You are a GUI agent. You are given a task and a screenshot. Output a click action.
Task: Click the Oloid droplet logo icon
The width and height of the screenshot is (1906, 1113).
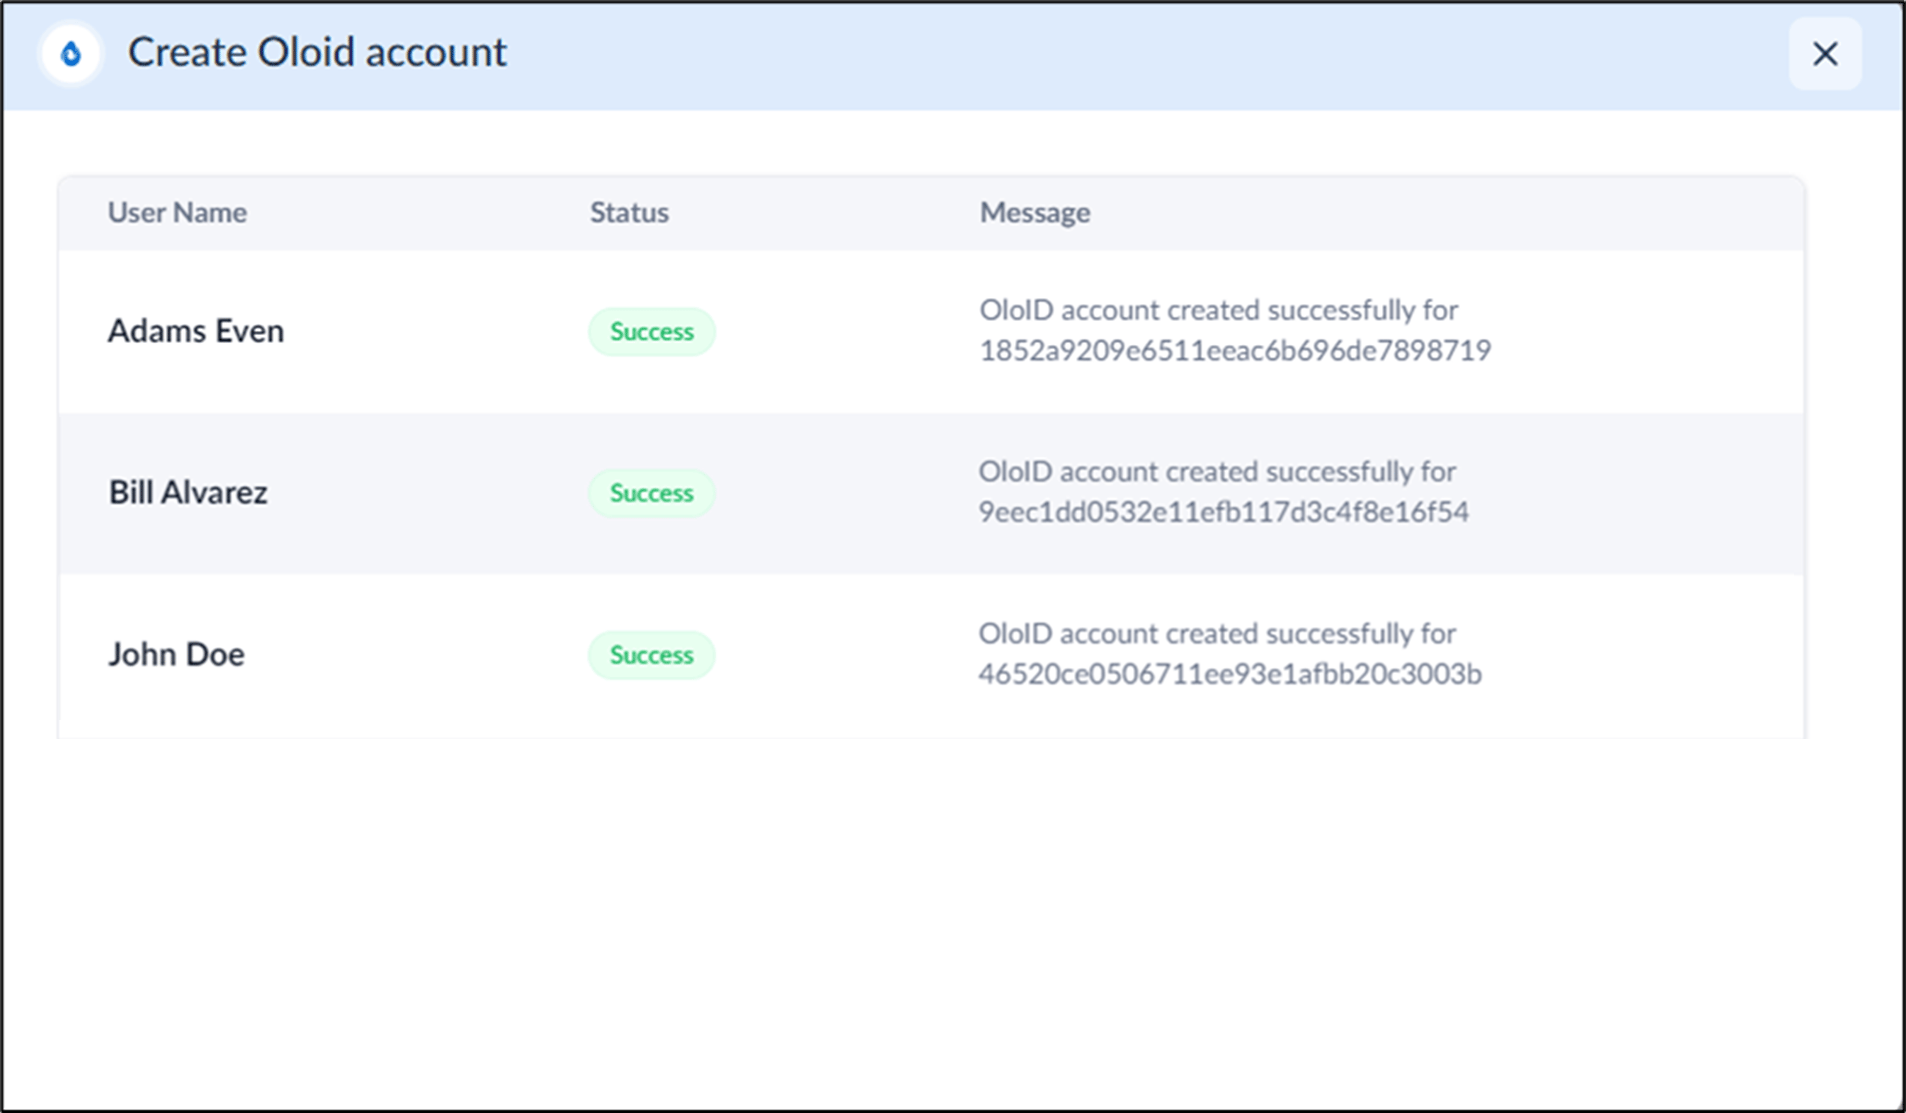71,53
